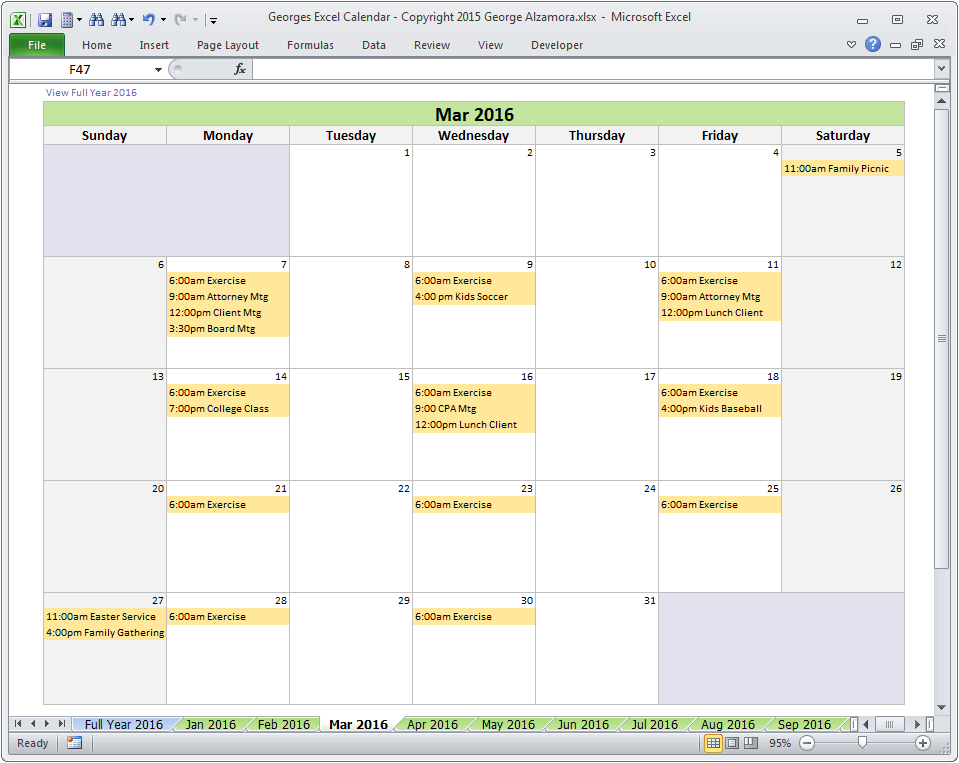Minimize the workbook window in the ribbon row
This screenshot has height=763, width=959.
[x=895, y=45]
